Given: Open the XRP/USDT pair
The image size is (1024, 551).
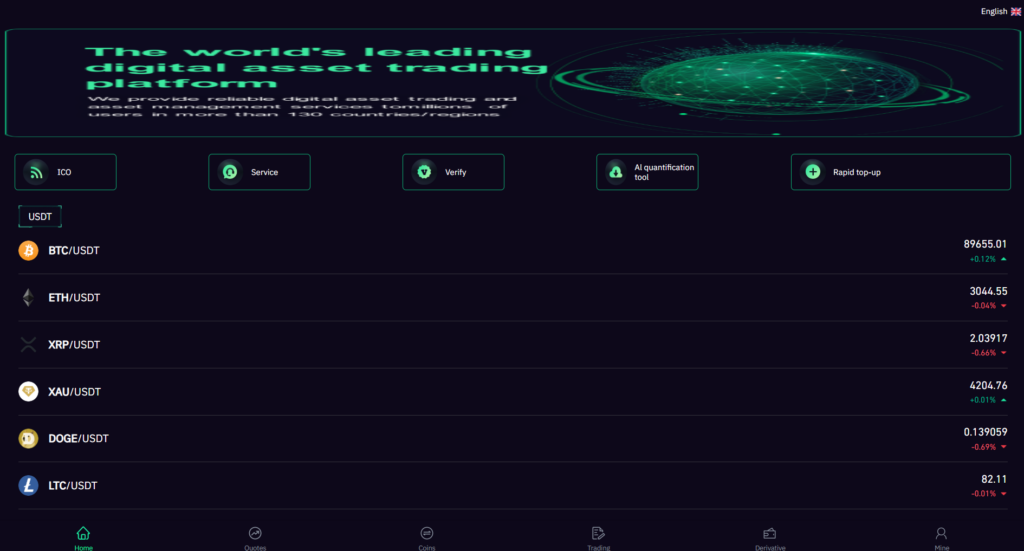Looking at the screenshot, I should pyautogui.click(x=512, y=345).
